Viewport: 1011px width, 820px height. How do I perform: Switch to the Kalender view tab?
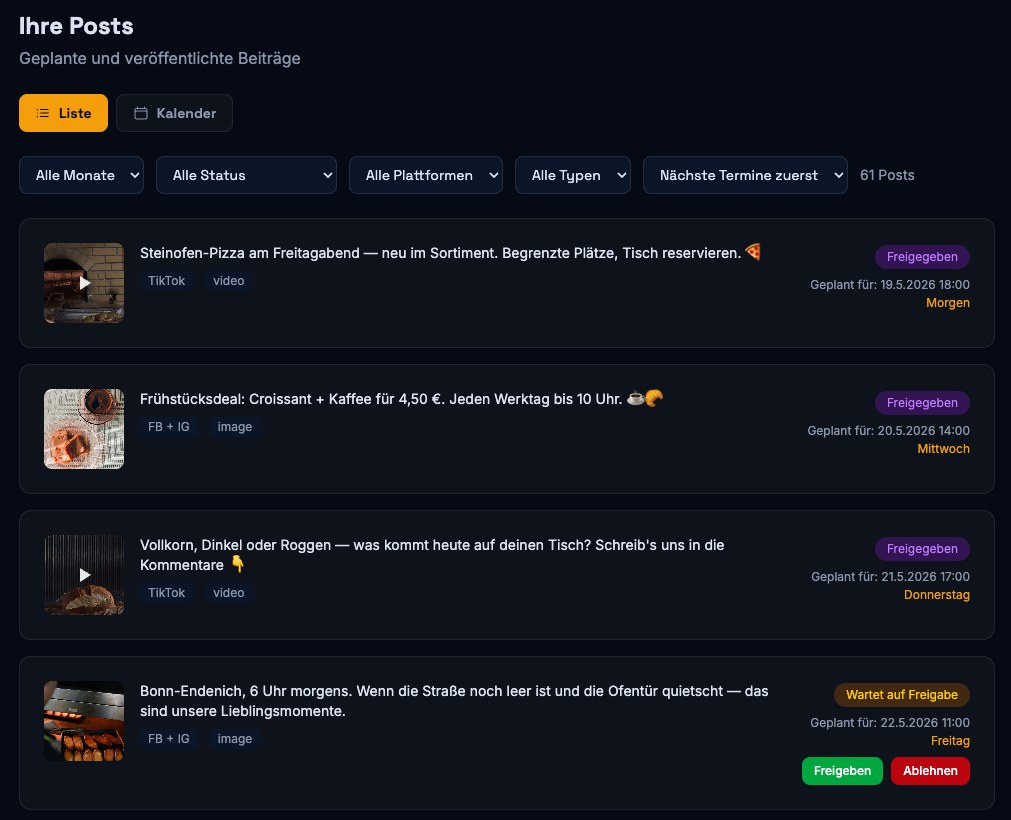click(x=174, y=113)
